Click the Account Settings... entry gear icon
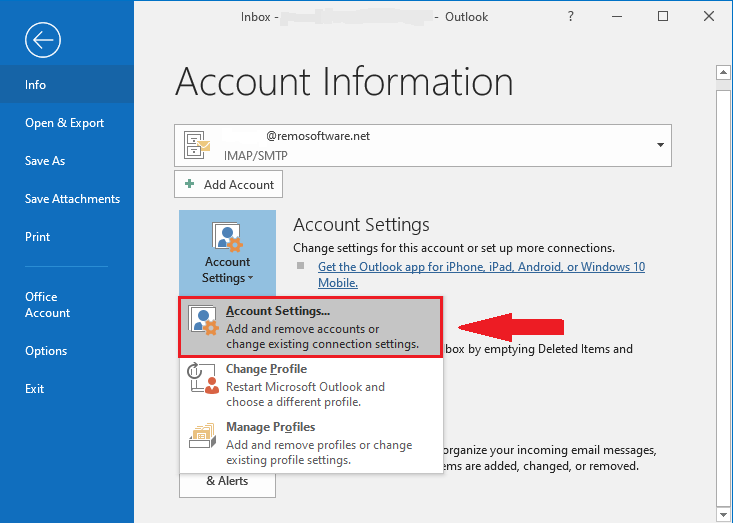This screenshot has width=733, height=523. click(x=203, y=320)
